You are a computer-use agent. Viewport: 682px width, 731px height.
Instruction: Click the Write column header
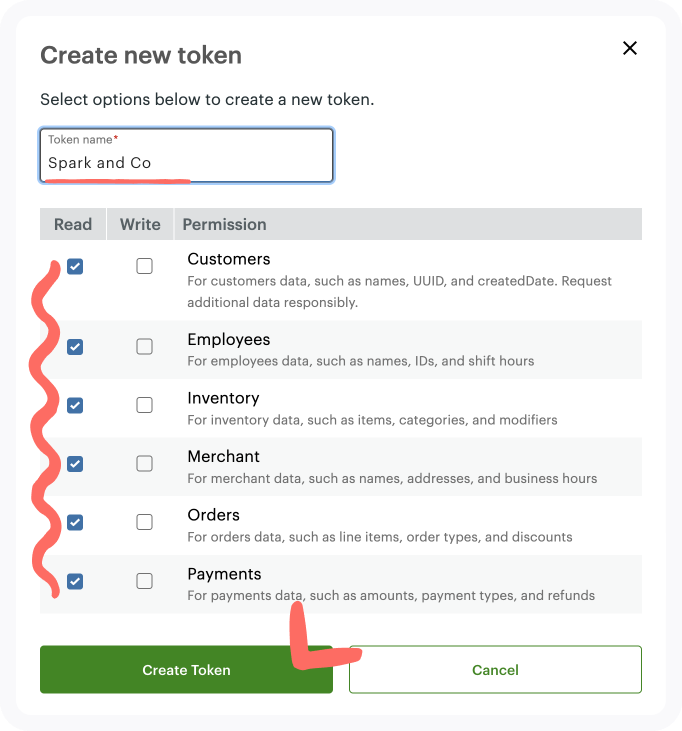140,224
